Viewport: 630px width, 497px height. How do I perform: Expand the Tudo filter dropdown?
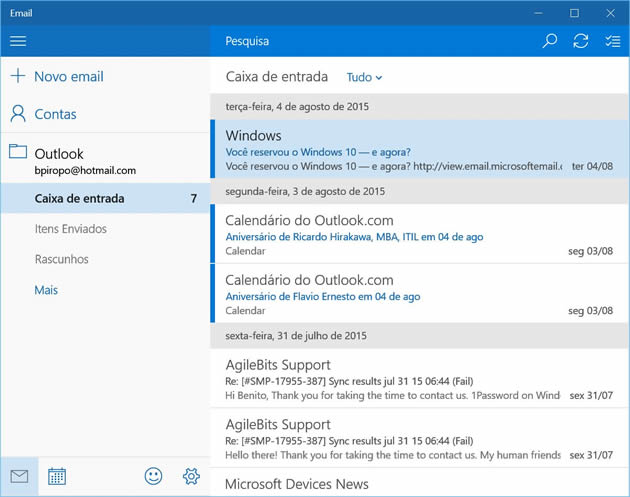(364, 77)
